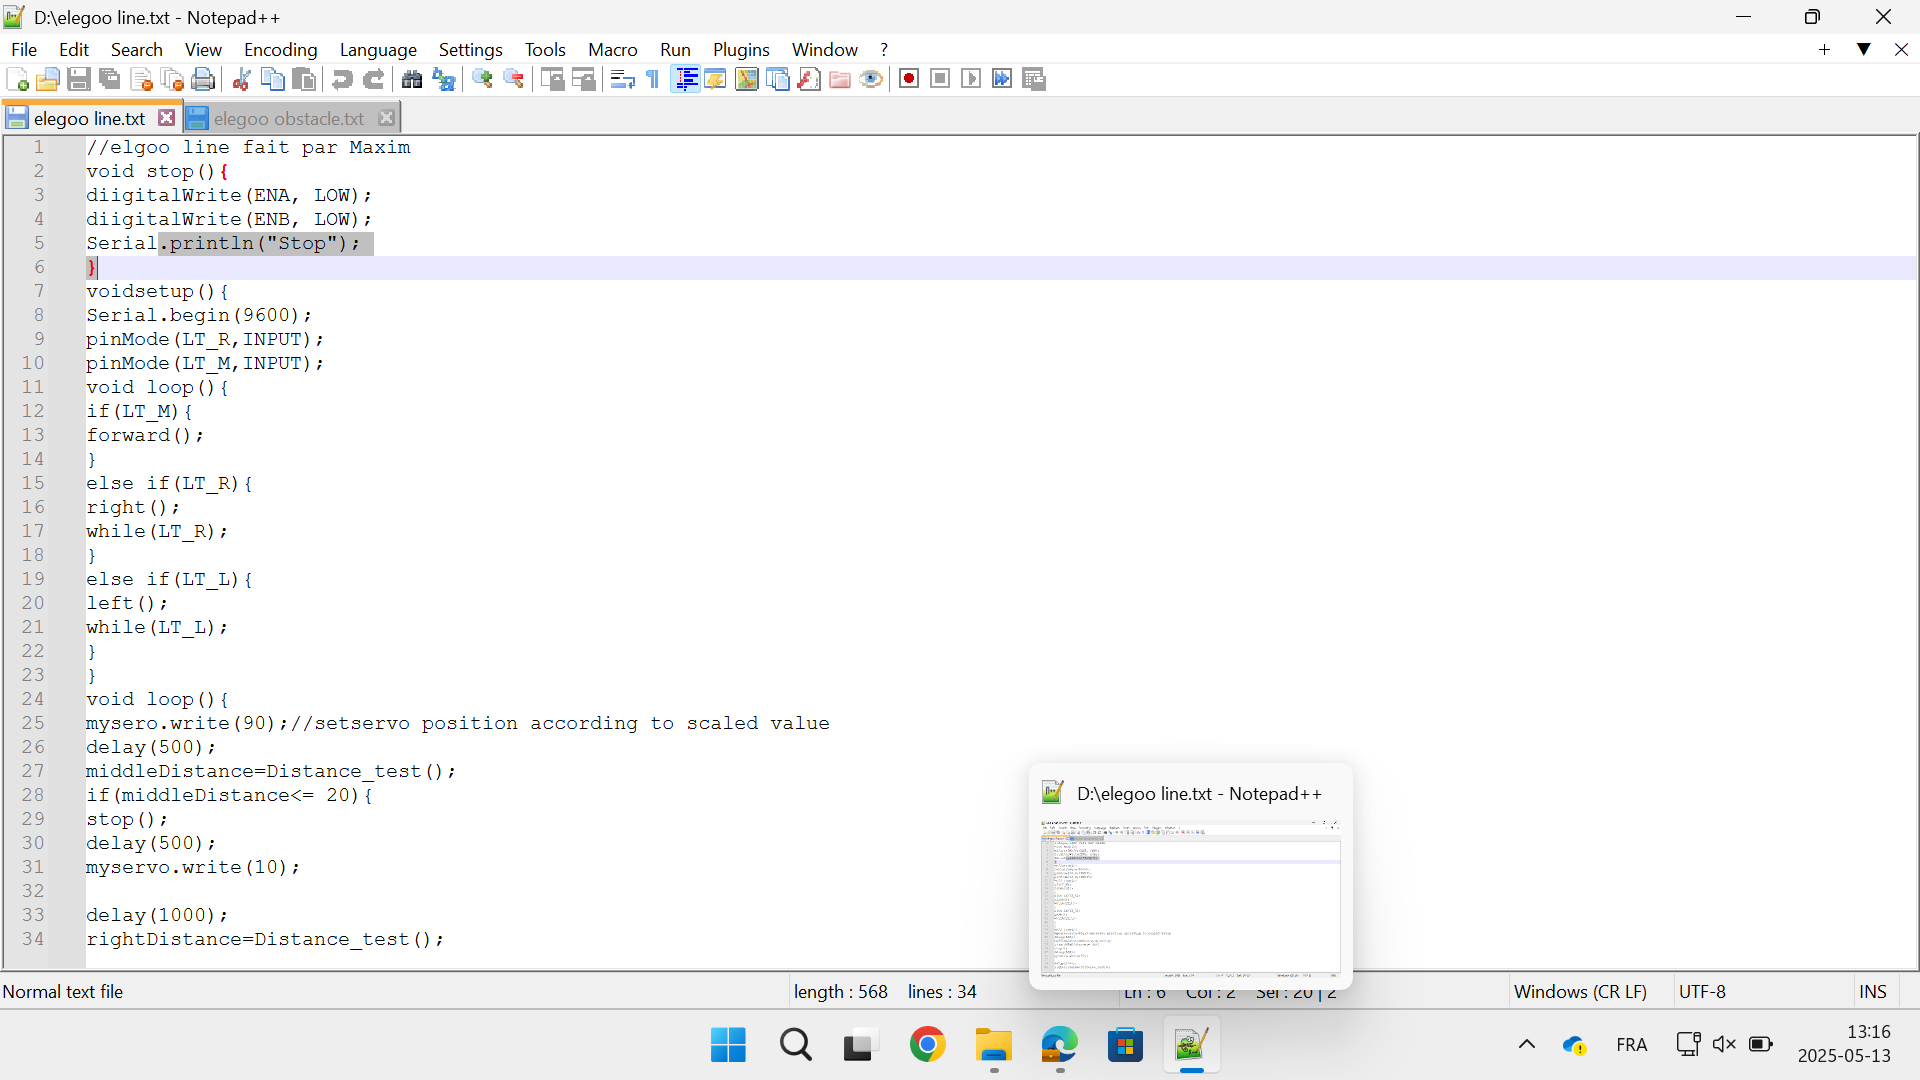This screenshot has width=1920, height=1080.
Task: Select the elegoo line.txt tab
Action: click(89, 118)
